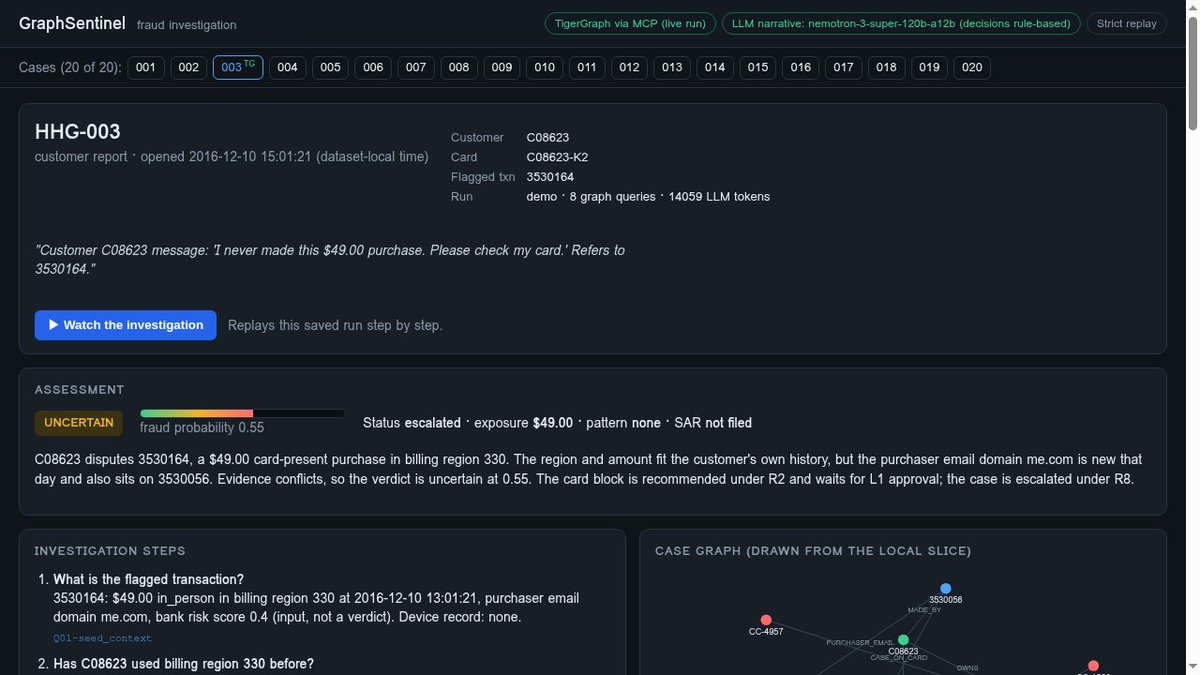Go to case 010
This screenshot has height=675, width=1200.
coord(544,67)
